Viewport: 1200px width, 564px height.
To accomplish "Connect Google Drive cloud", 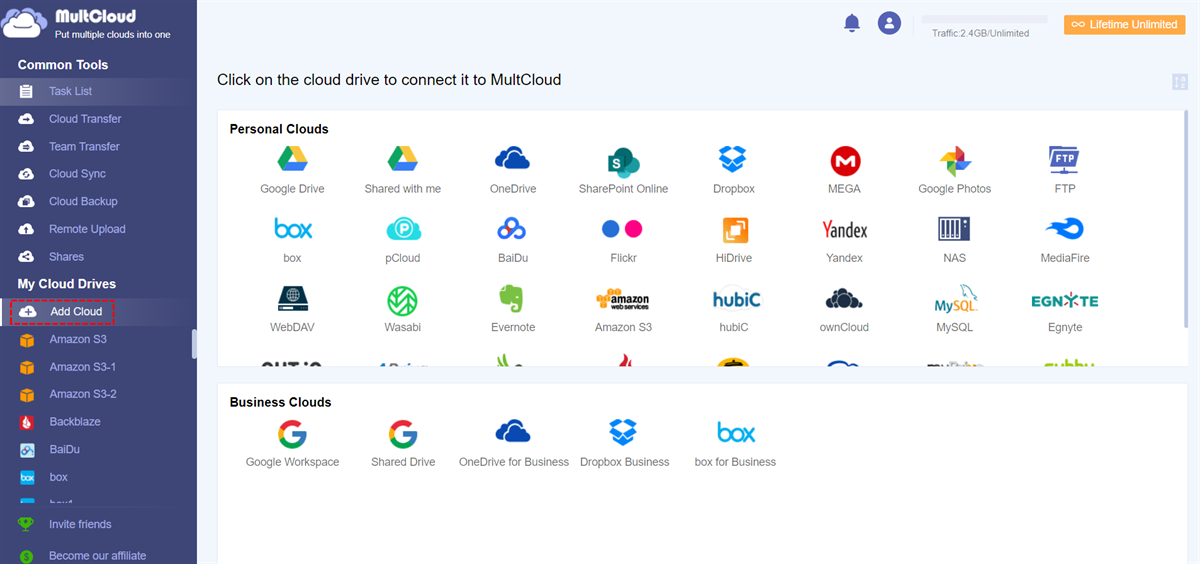I will point(292,169).
